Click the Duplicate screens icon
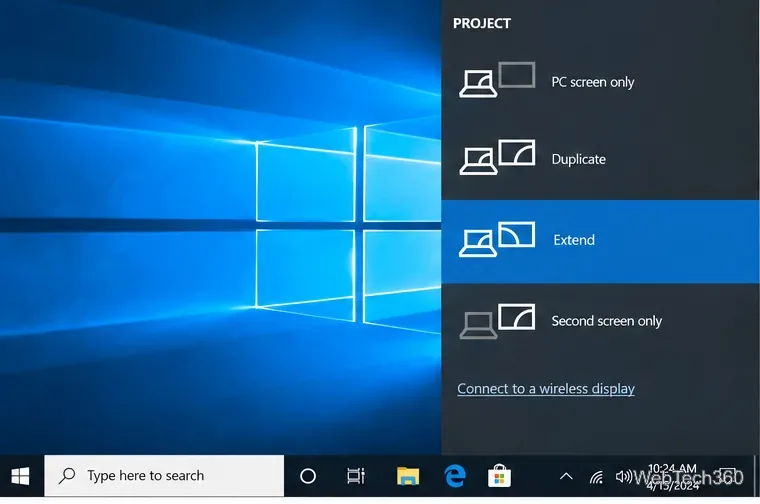The height and width of the screenshot is (504, 760). point(497,157)
